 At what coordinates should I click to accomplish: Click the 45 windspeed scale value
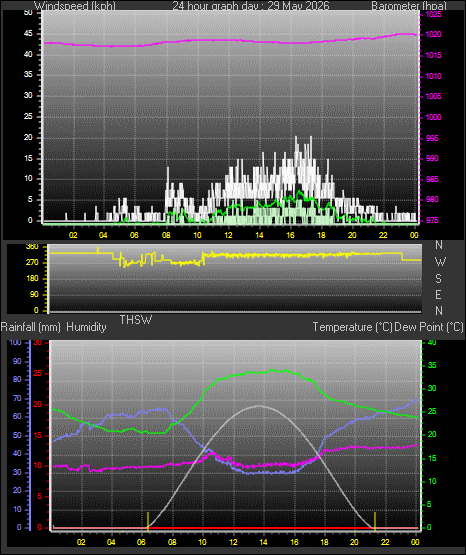28,34
